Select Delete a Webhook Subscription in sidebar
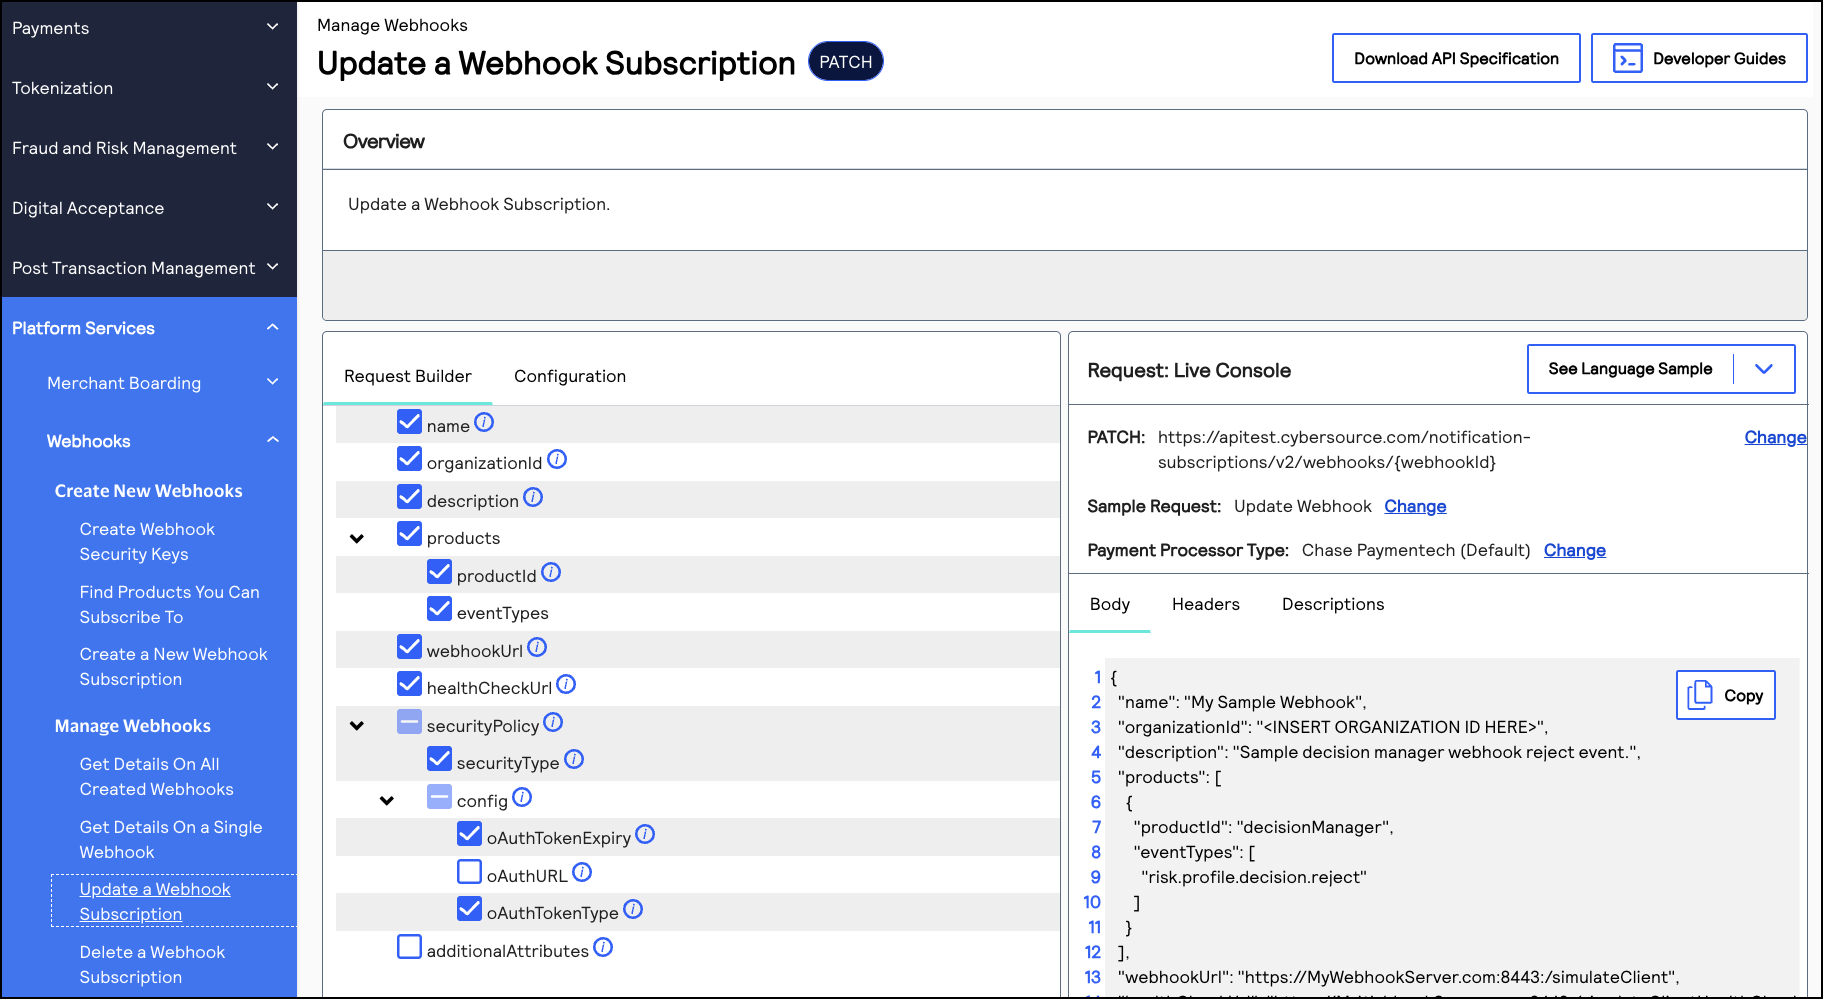This screenshot has width=1823, height=999. [x=152, y=964]
